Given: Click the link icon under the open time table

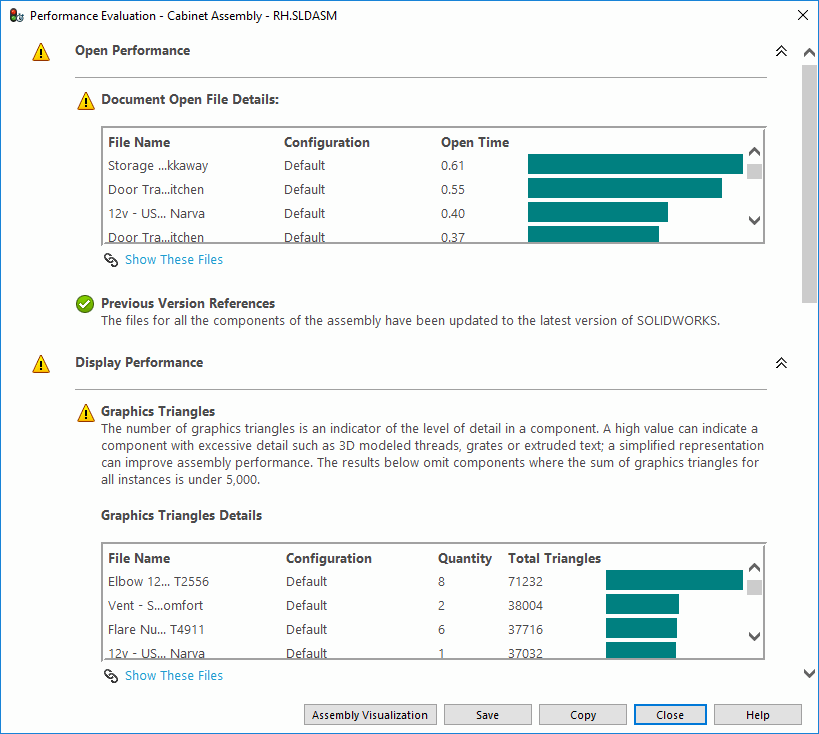Looking at the screenshot, I should point(111,260).
